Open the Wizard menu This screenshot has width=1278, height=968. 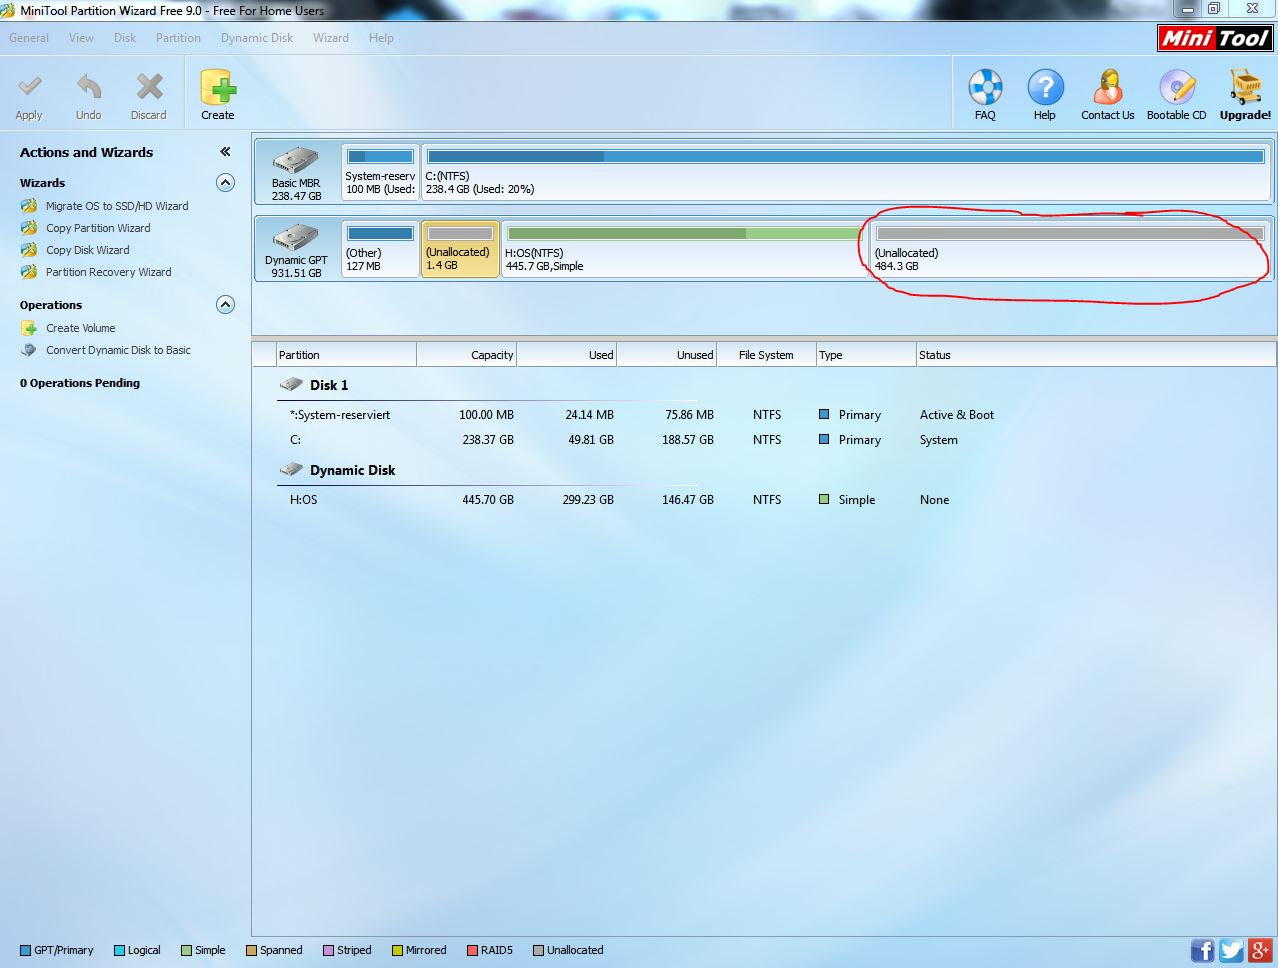pos(330,38)
